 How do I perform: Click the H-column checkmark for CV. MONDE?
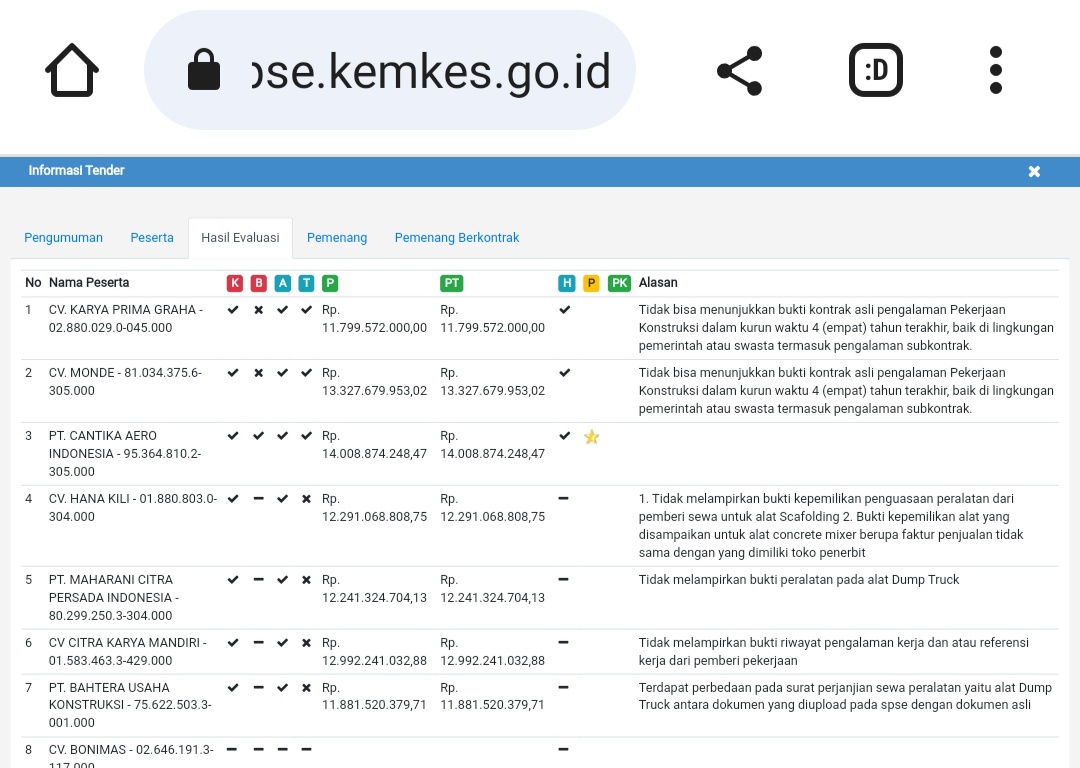coord(565,373)
